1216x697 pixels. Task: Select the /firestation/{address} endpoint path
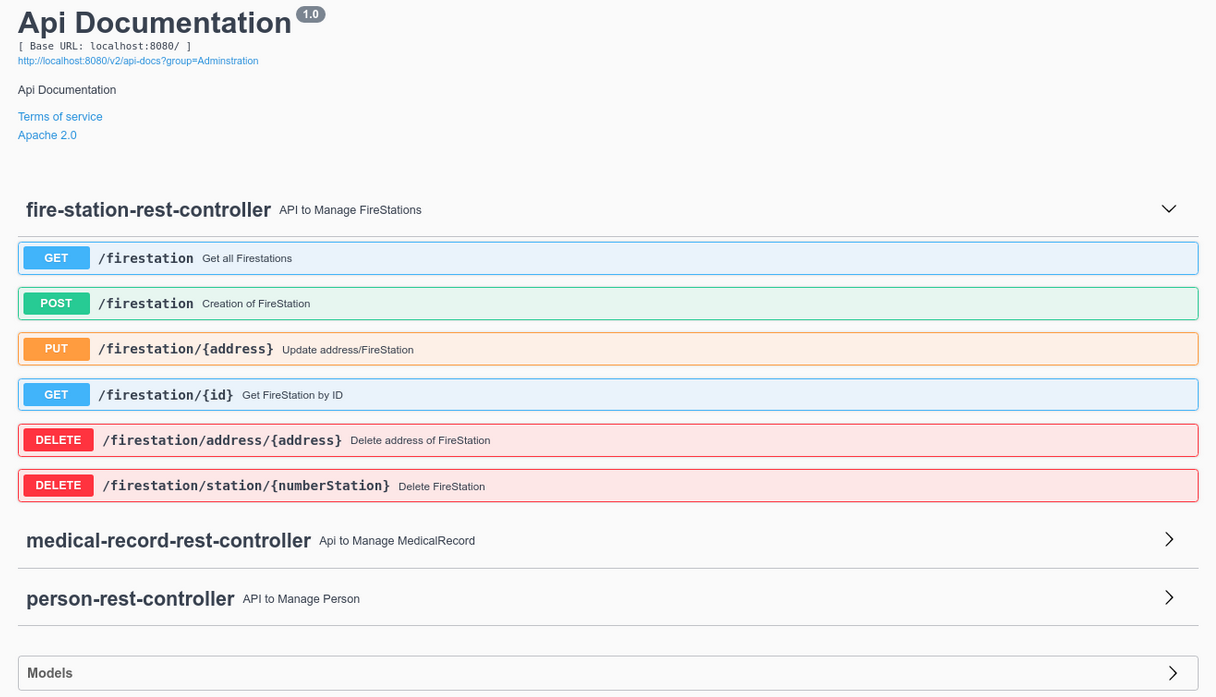coord(186,349)
